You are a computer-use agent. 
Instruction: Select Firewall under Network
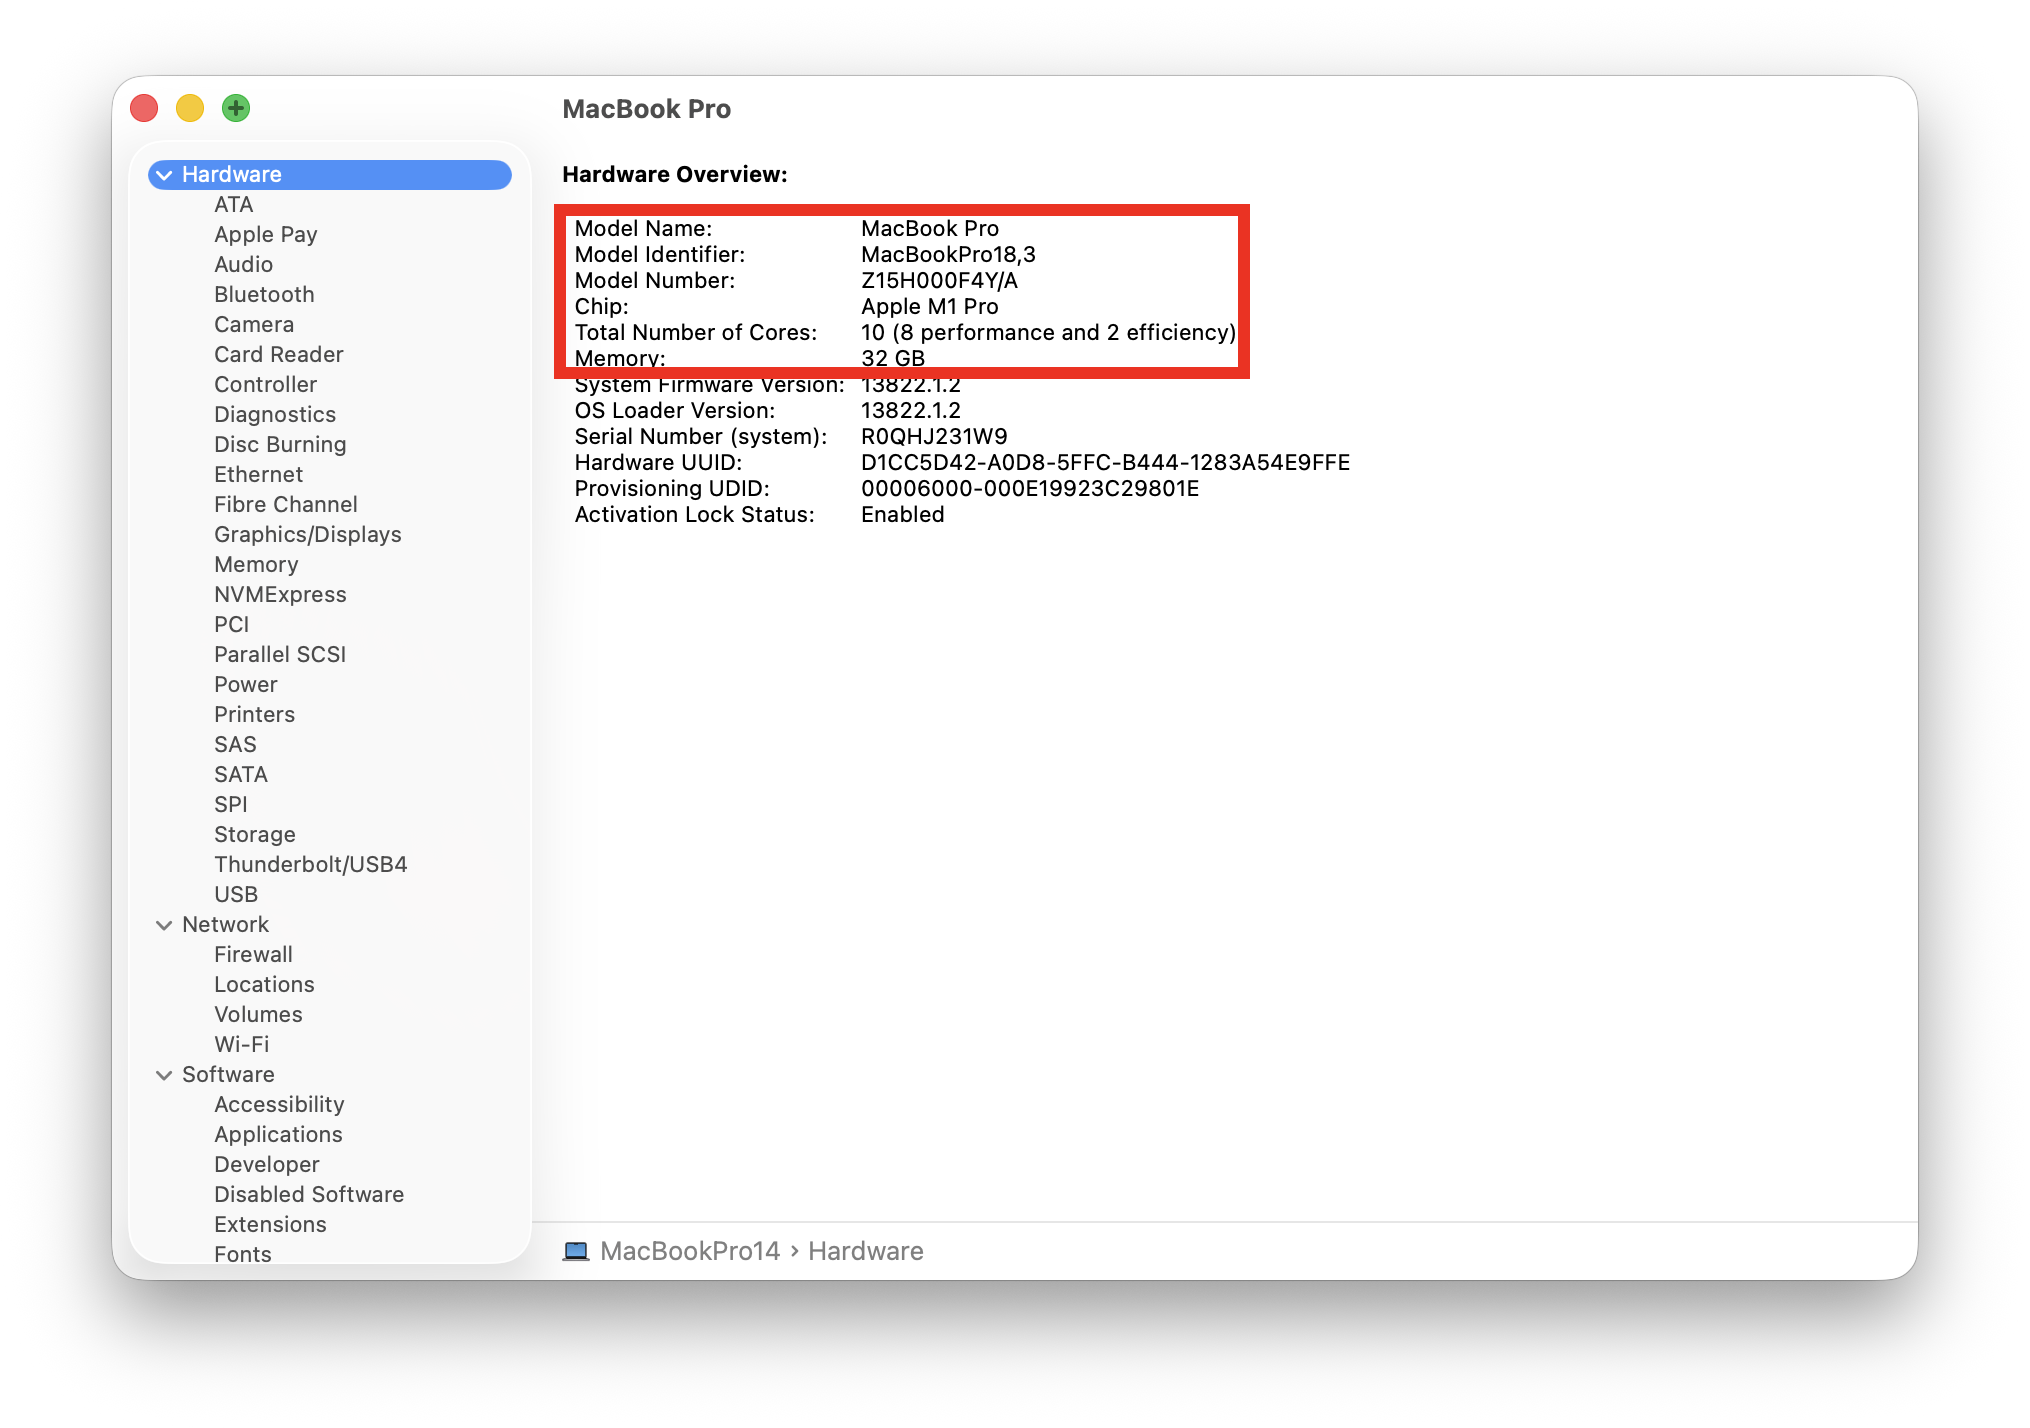click(x=253, y=954)
